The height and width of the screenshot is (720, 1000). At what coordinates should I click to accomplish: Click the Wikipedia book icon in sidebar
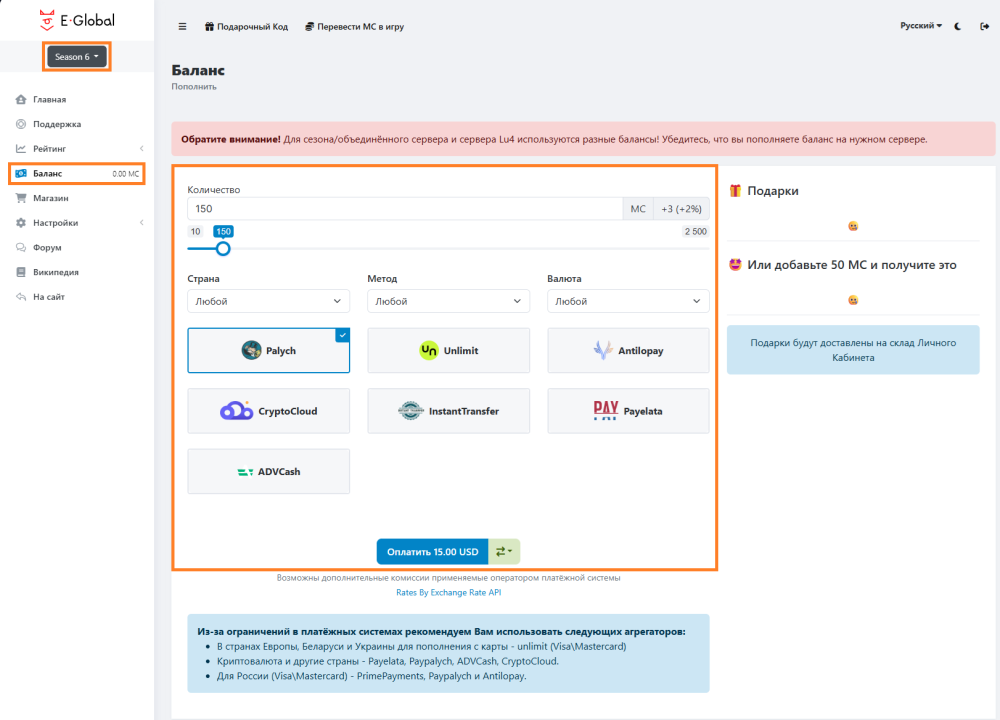21,272
